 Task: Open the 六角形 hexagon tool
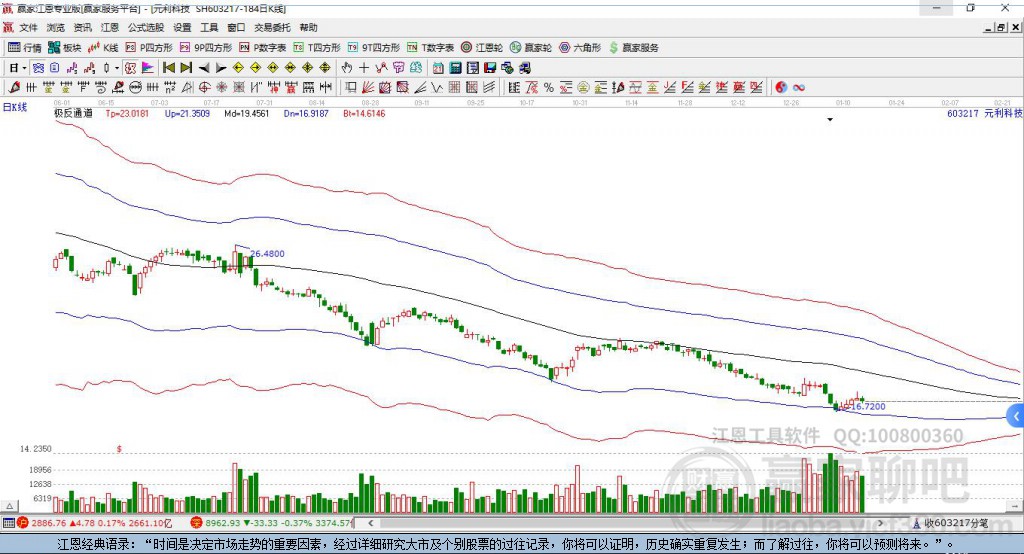pos(580,48)
